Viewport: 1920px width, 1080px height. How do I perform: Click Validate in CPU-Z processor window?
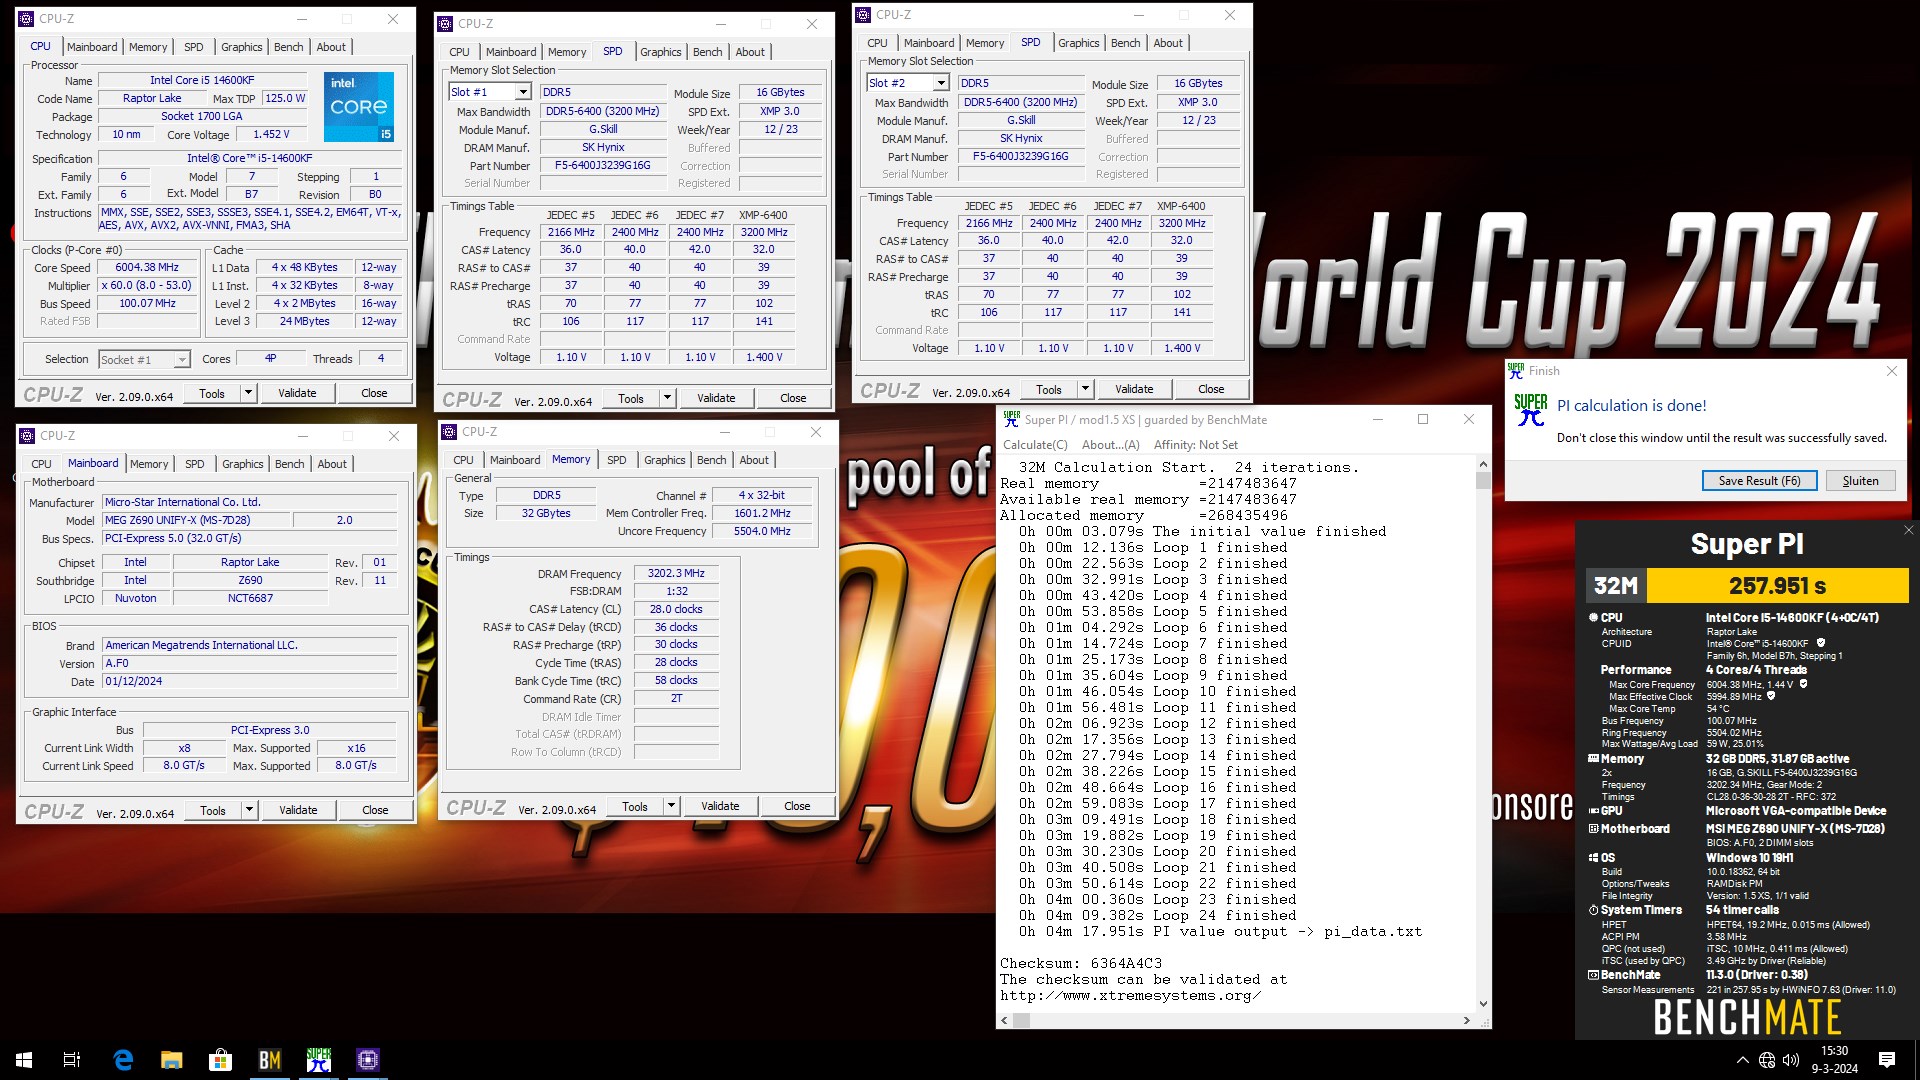pos(297,393)
